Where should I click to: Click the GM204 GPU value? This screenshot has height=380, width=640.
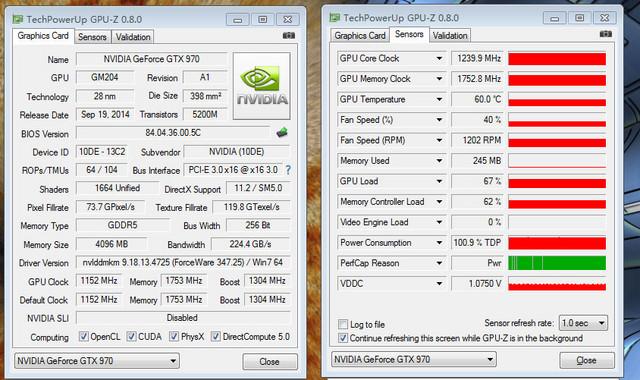coord(105,77)
